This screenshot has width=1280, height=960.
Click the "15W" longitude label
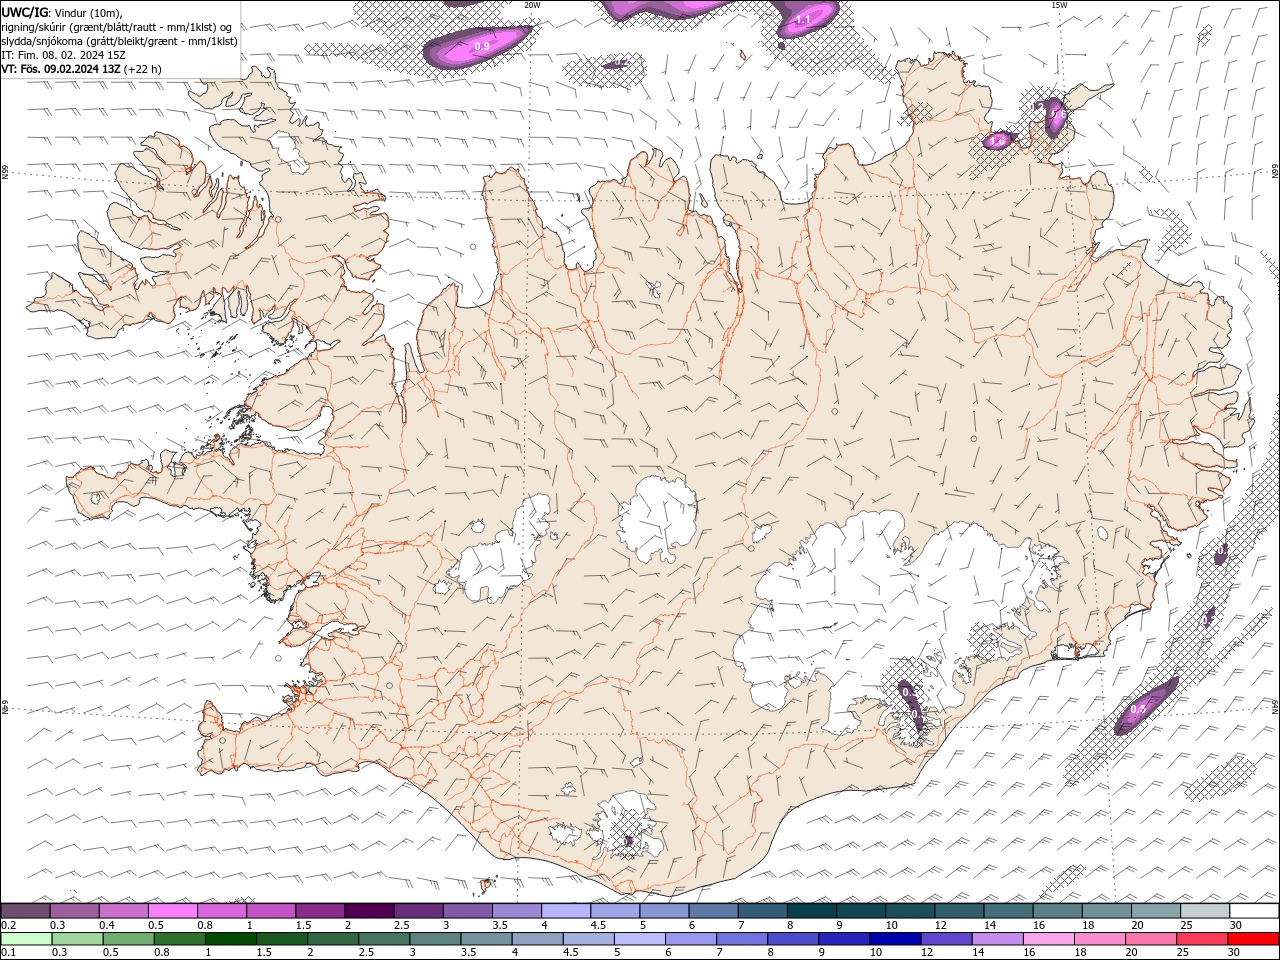1059,5
